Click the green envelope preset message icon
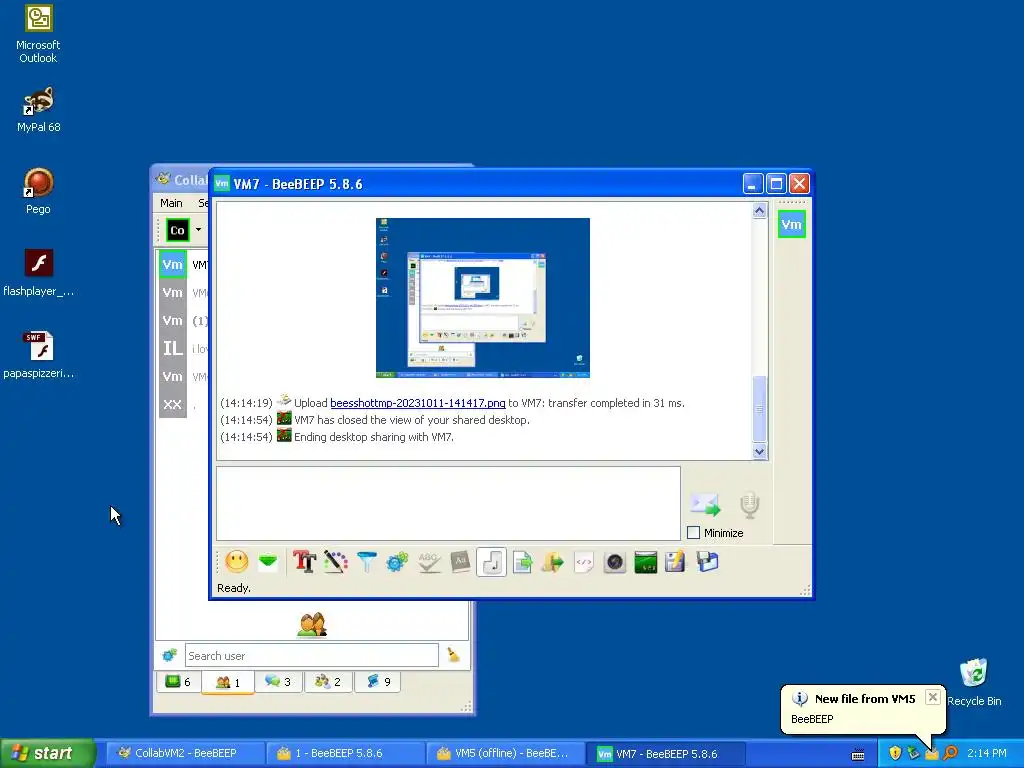The image size is (1024, 768). (x=268, y=562)
